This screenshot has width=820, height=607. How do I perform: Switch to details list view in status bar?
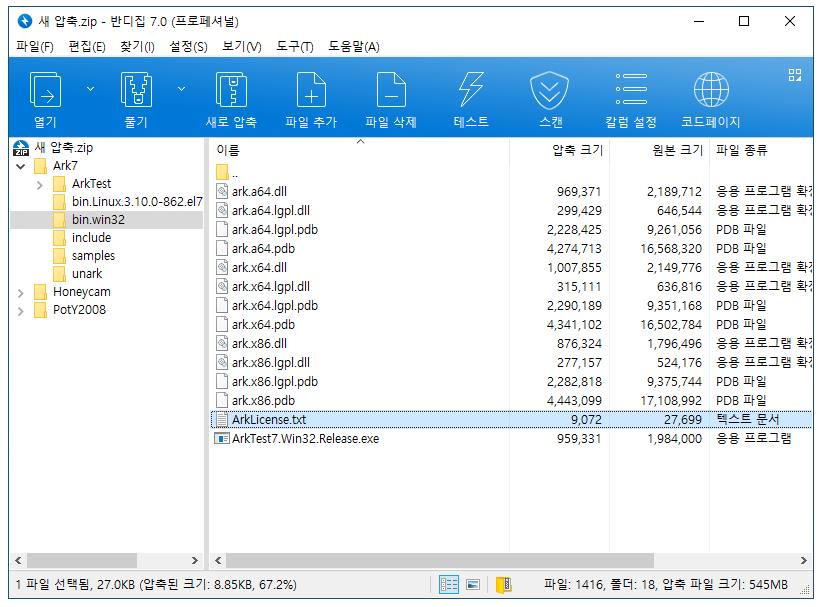tap(449, 585)
